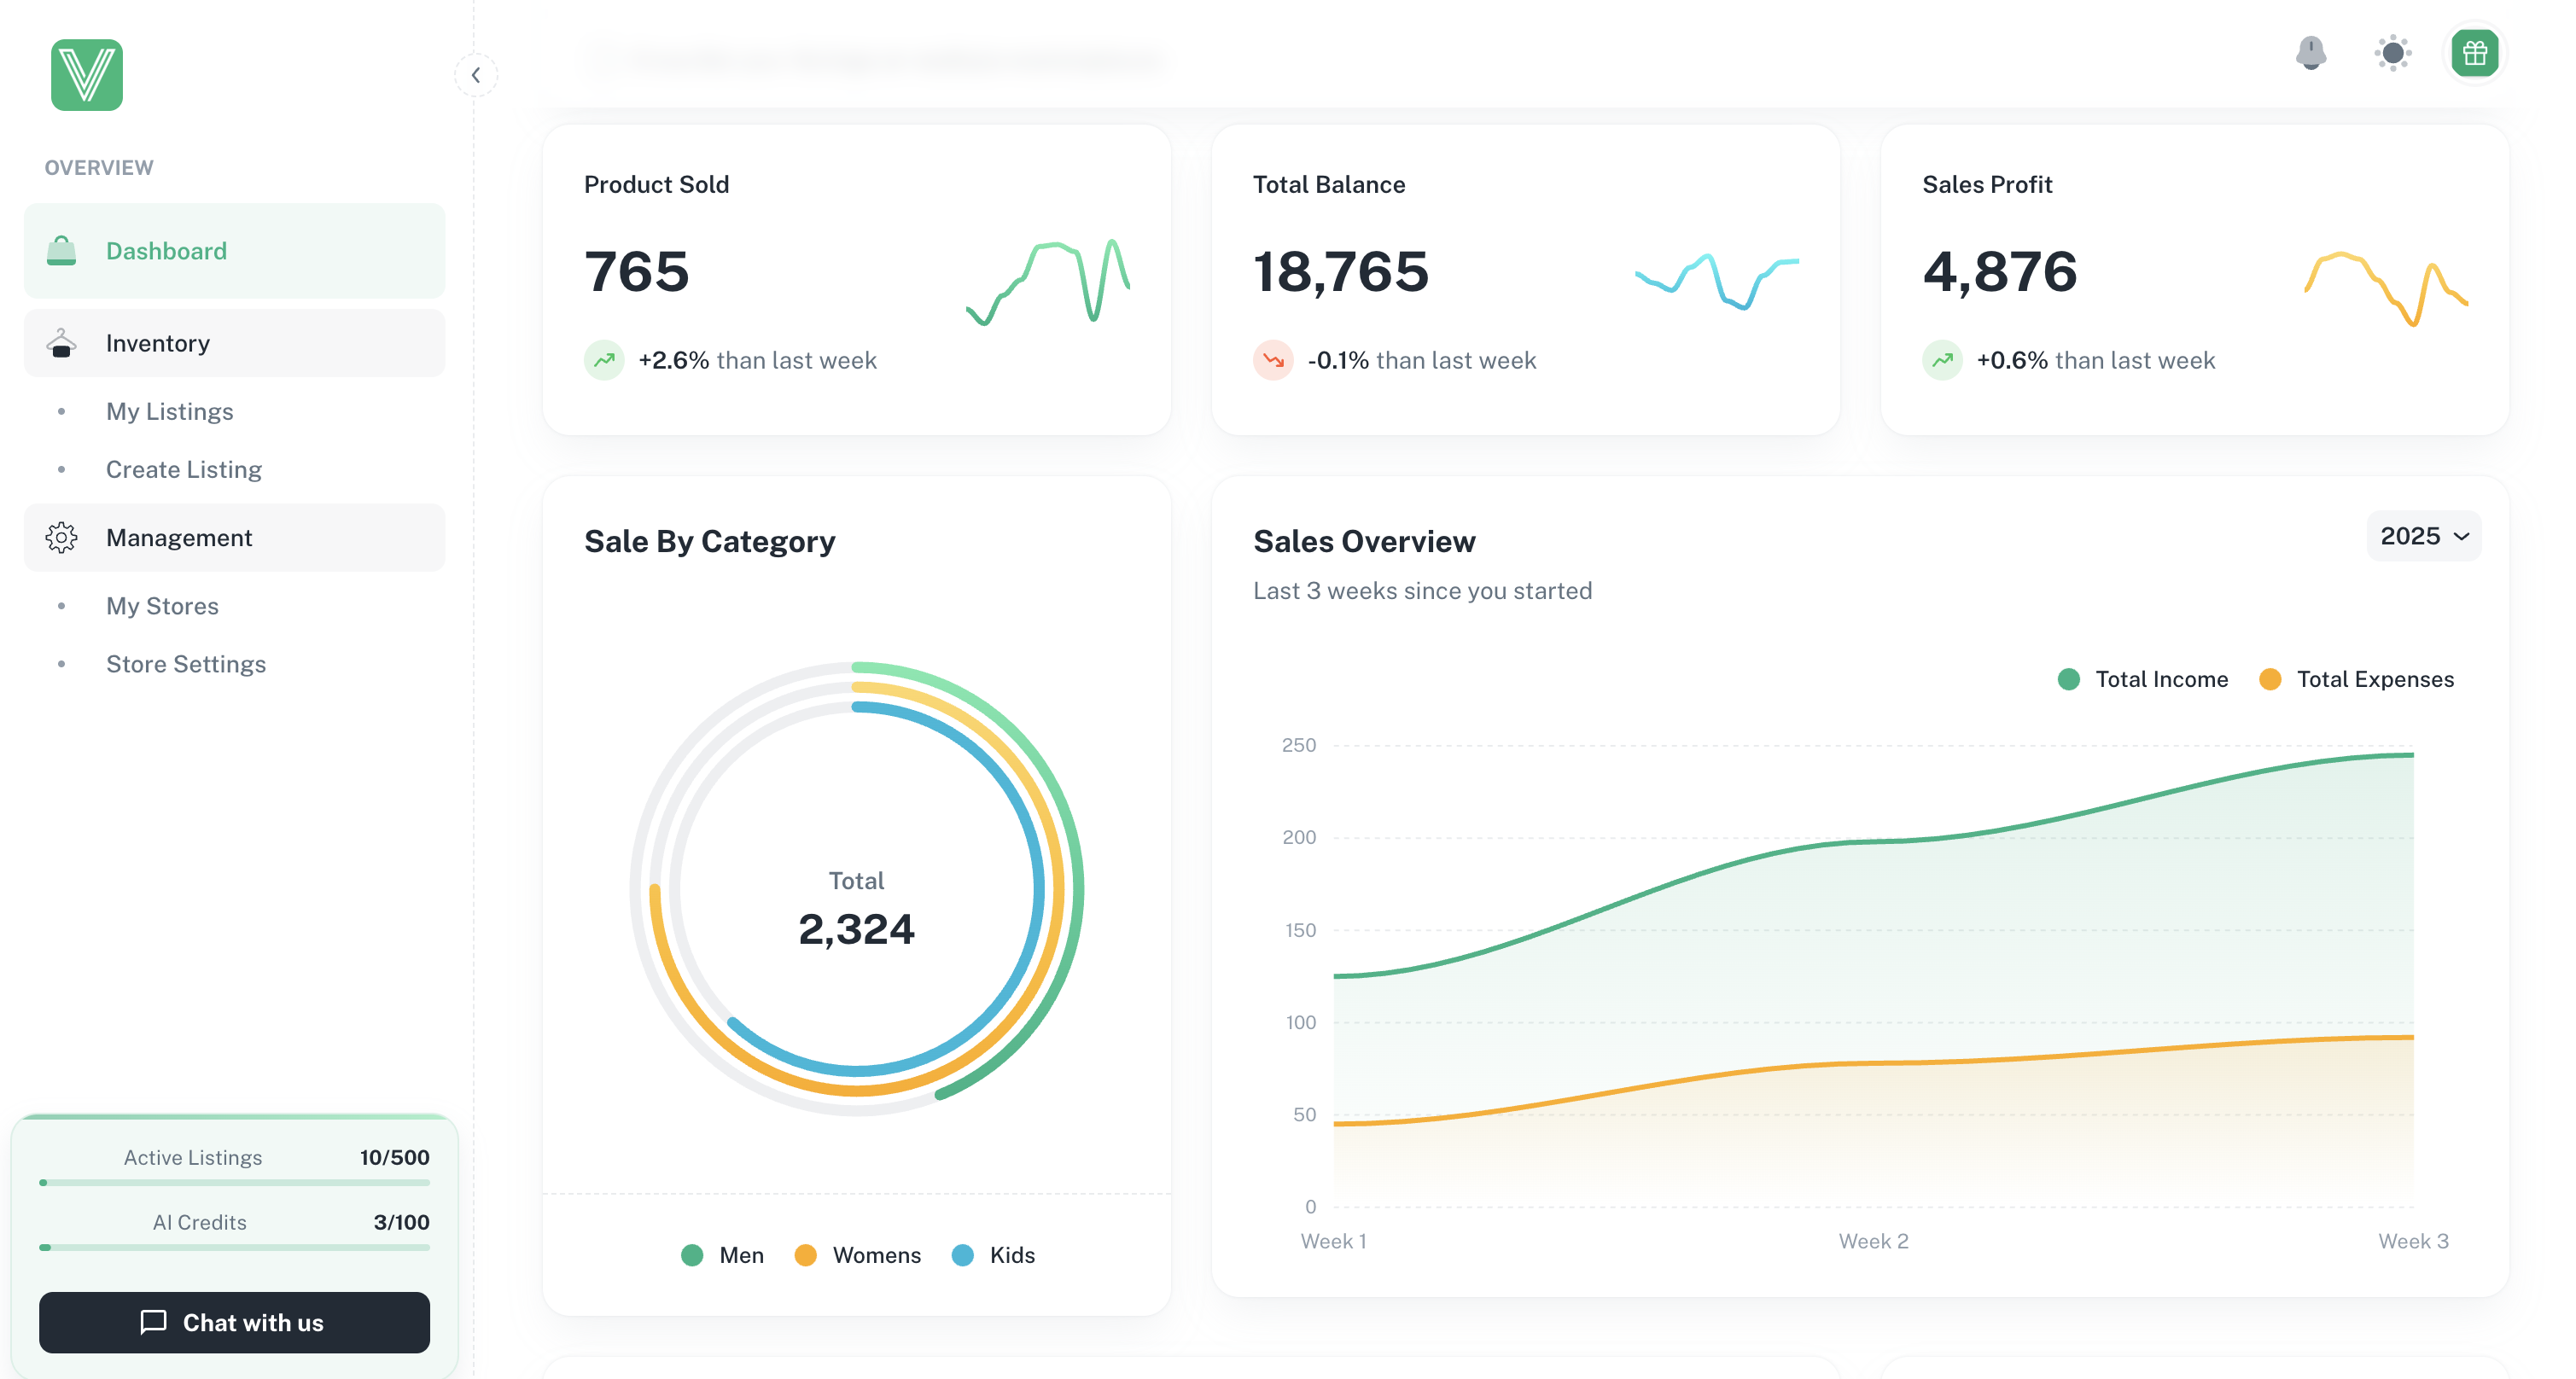The height and width of the screenshot is (1379, 2576).
Task: Open Store Settings
Action: pos(186,664)
